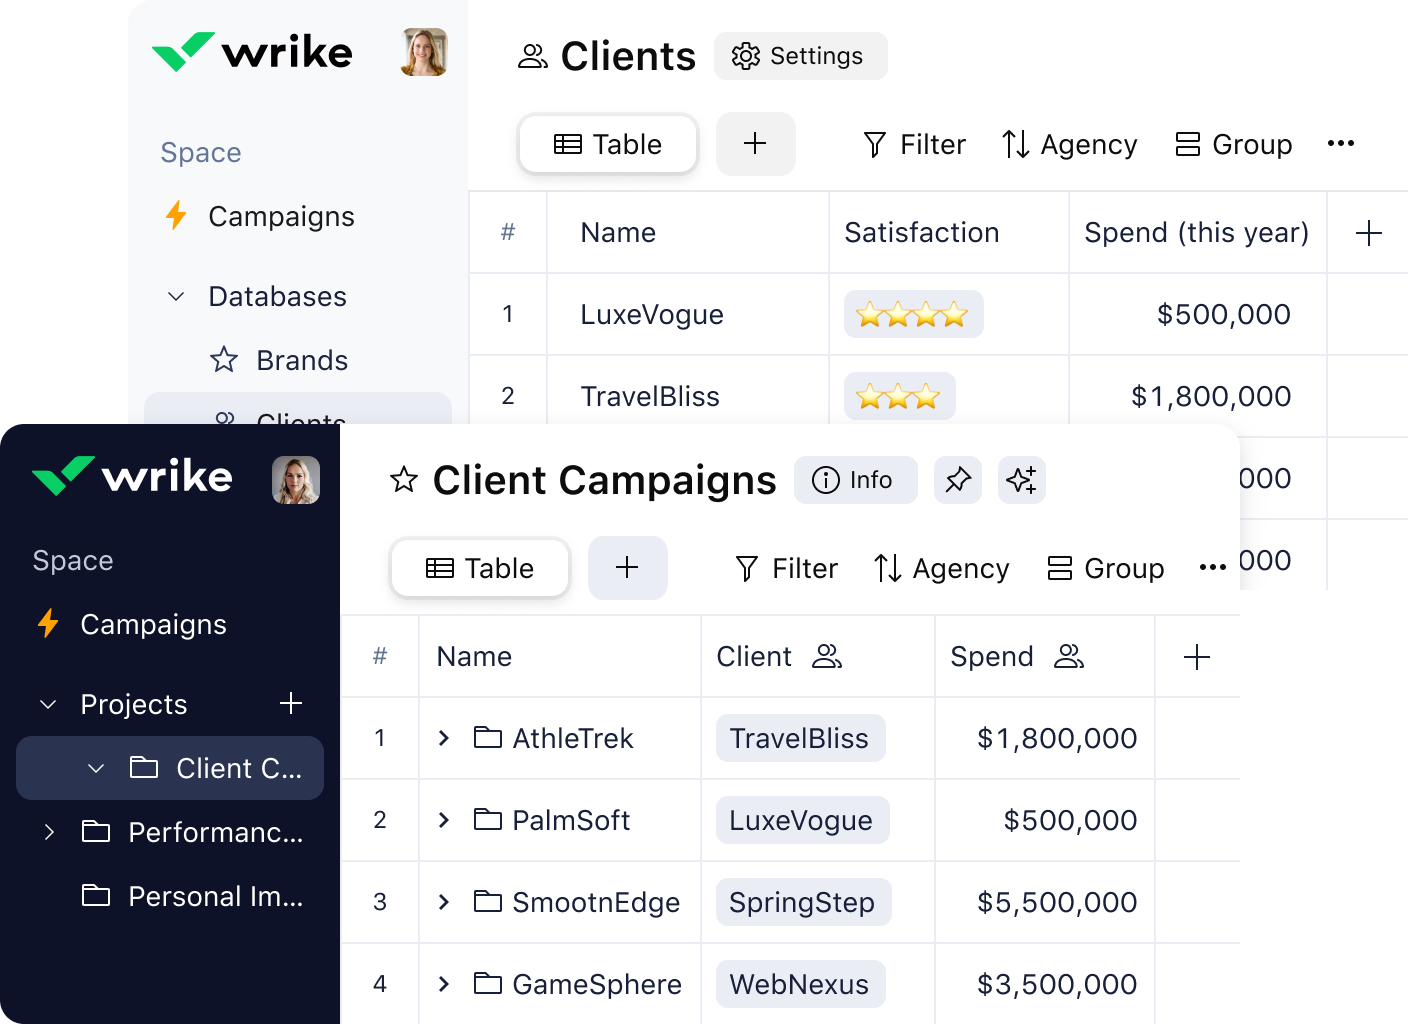
Task: Click the LuxeVogue client tag in the PalmSoft row
Action: pos(802,820)
